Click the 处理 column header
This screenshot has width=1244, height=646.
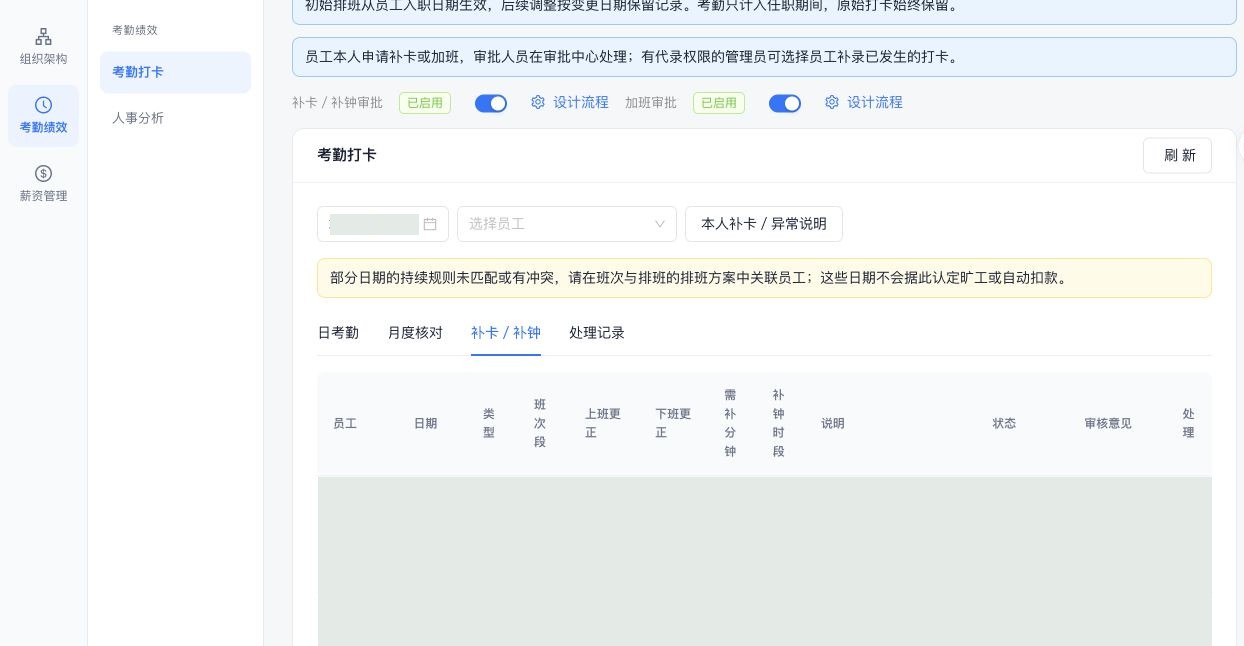click(1188, 424)
